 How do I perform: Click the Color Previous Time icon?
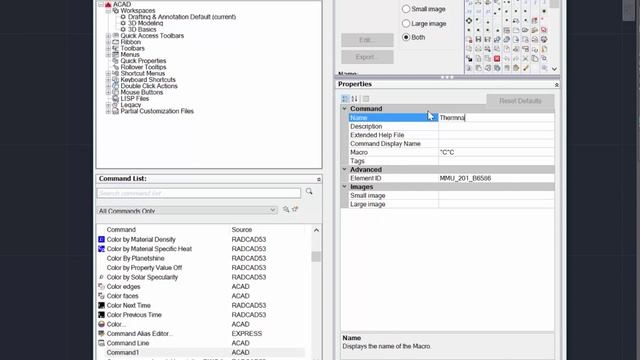point(102,315)
